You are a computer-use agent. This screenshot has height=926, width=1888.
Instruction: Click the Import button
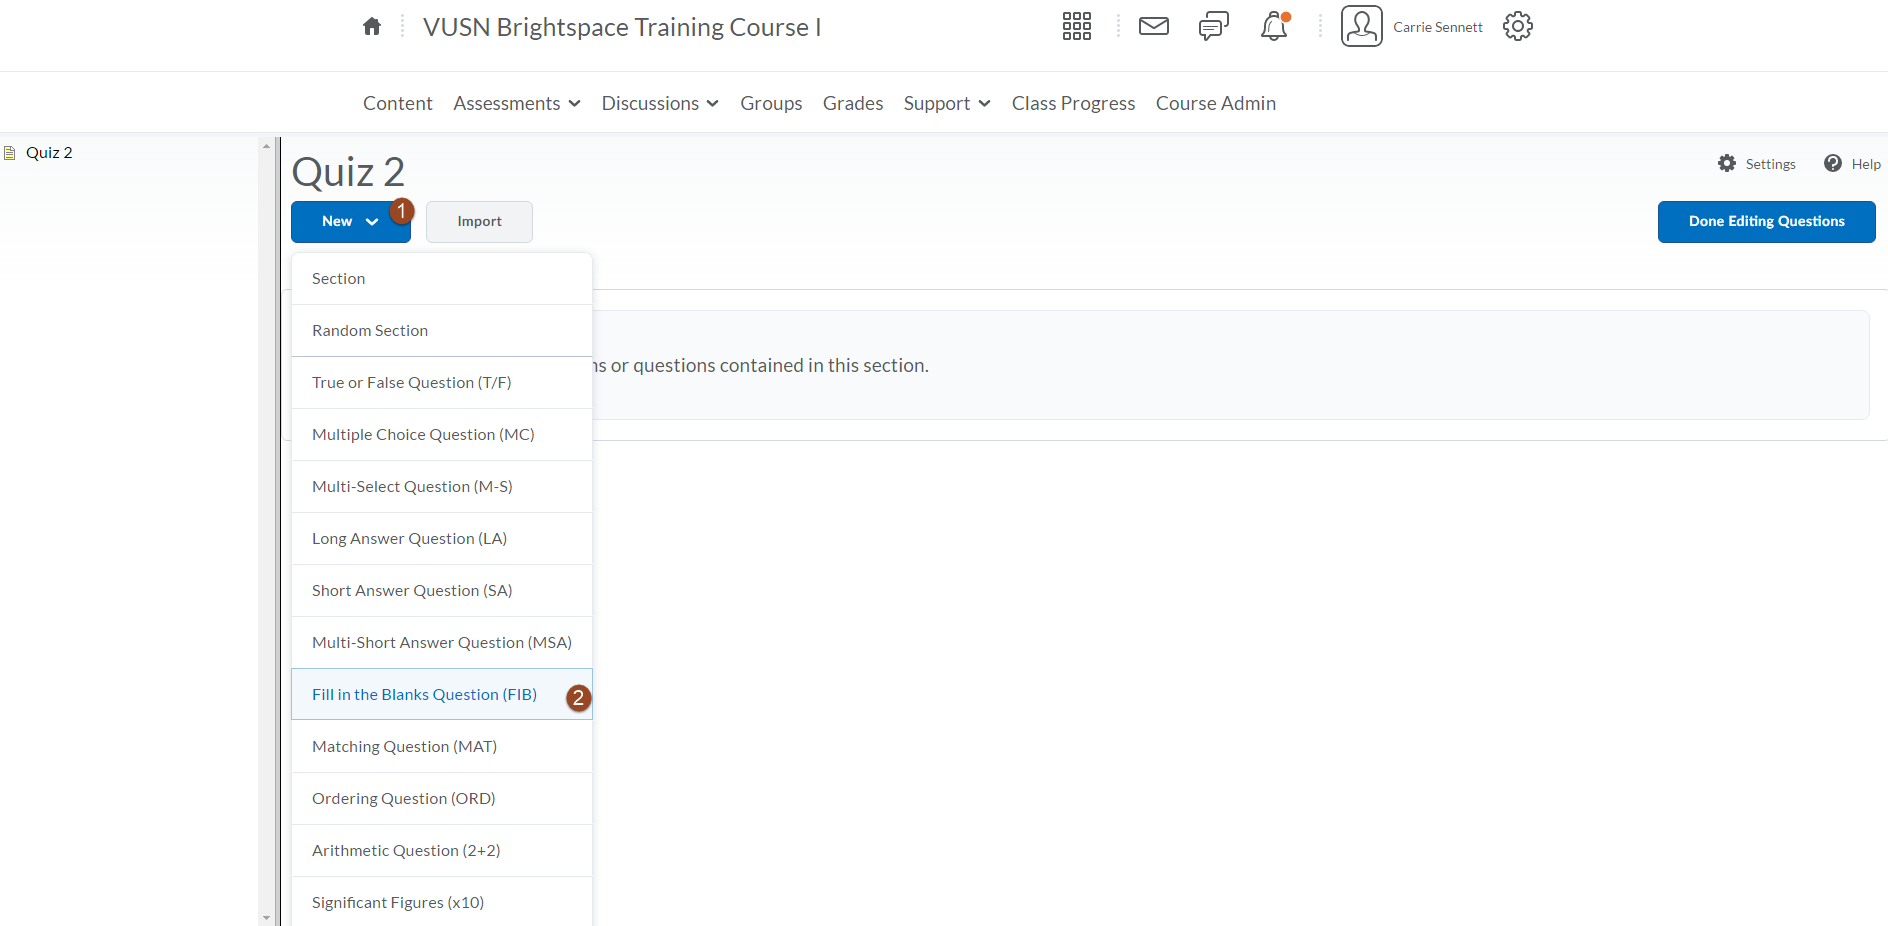point(479,222)
